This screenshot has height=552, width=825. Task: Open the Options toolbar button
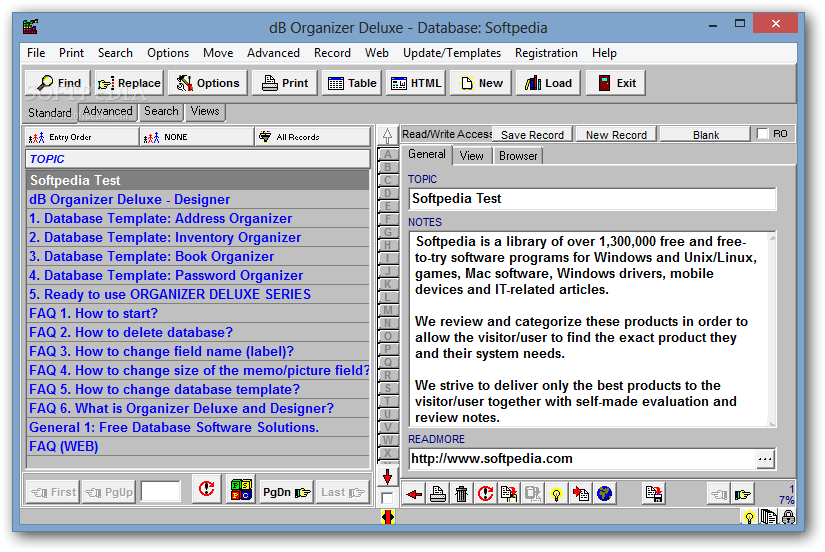[207, 83]
